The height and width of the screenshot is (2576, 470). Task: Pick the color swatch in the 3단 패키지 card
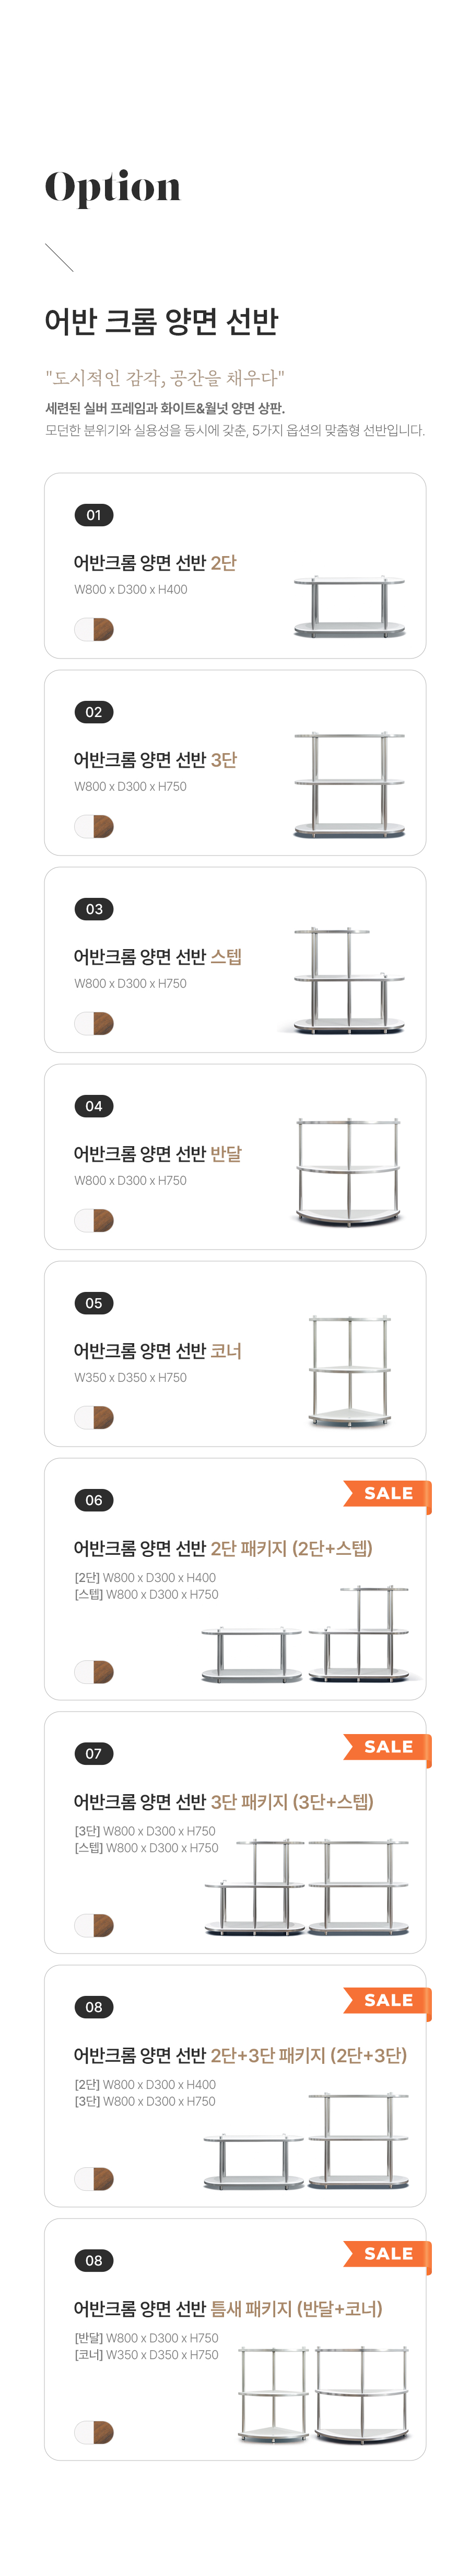[x=94, y=1925]
